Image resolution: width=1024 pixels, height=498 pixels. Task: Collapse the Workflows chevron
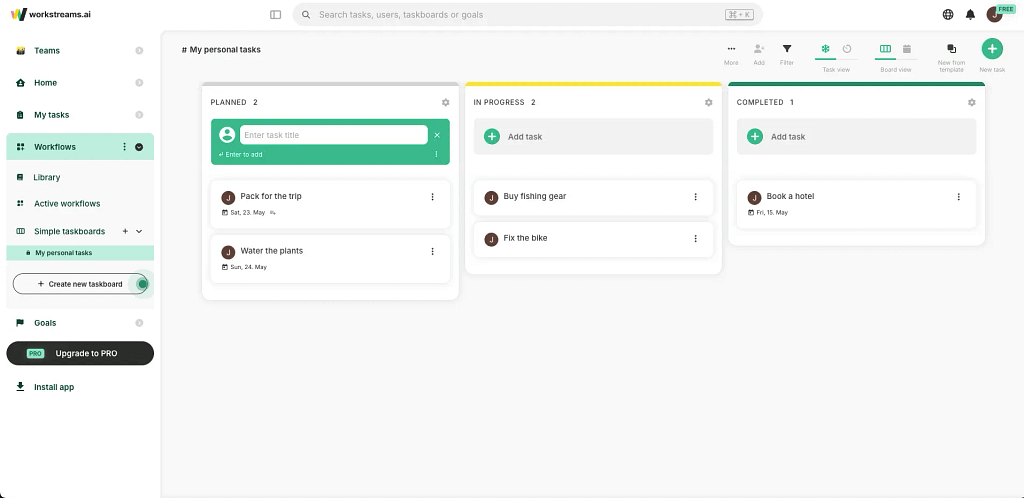click(x=139, y=147)
